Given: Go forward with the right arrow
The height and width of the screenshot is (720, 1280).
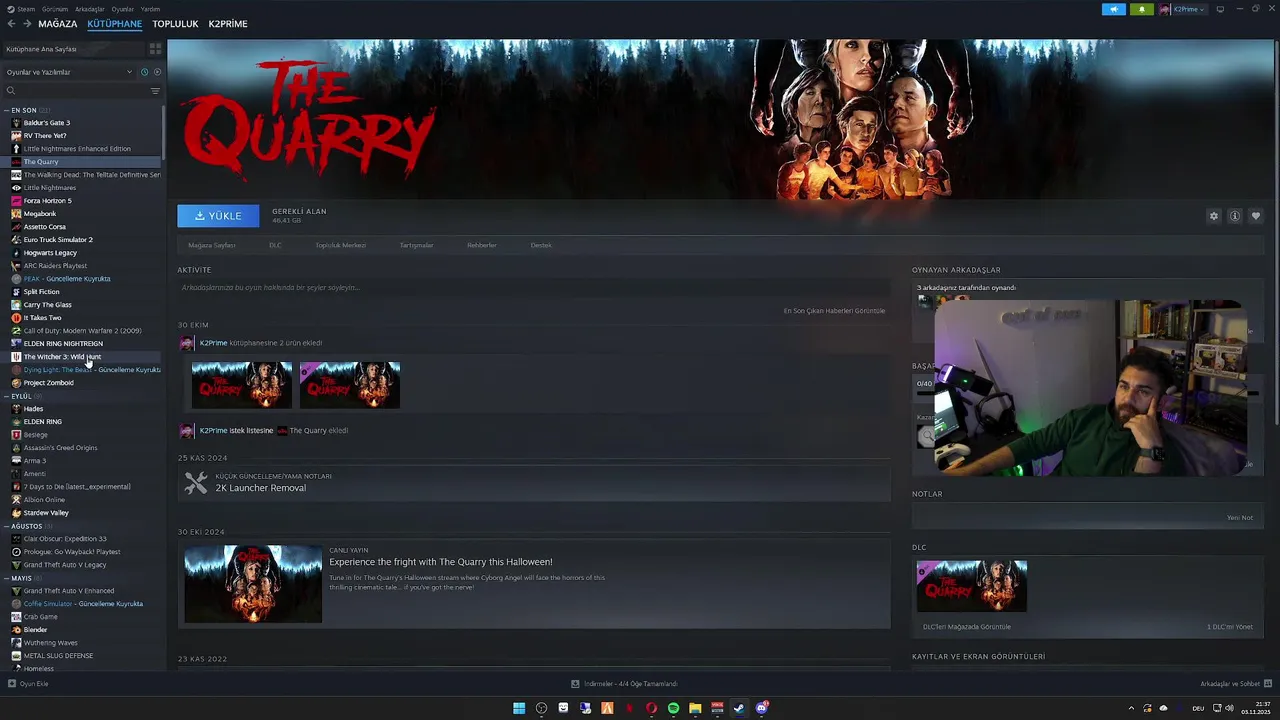Looking at the screenshot, I should 27,23.
